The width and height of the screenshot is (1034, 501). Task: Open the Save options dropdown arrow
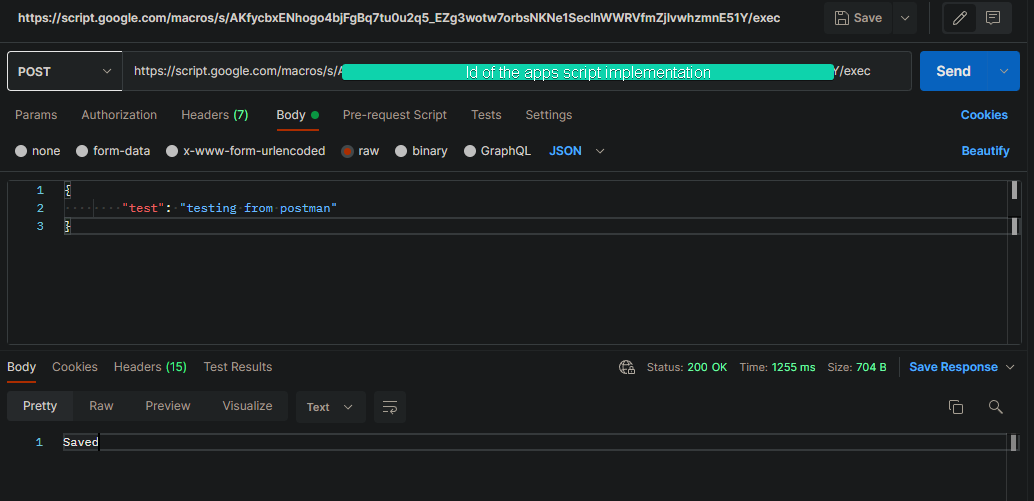(x=905, y=18)
